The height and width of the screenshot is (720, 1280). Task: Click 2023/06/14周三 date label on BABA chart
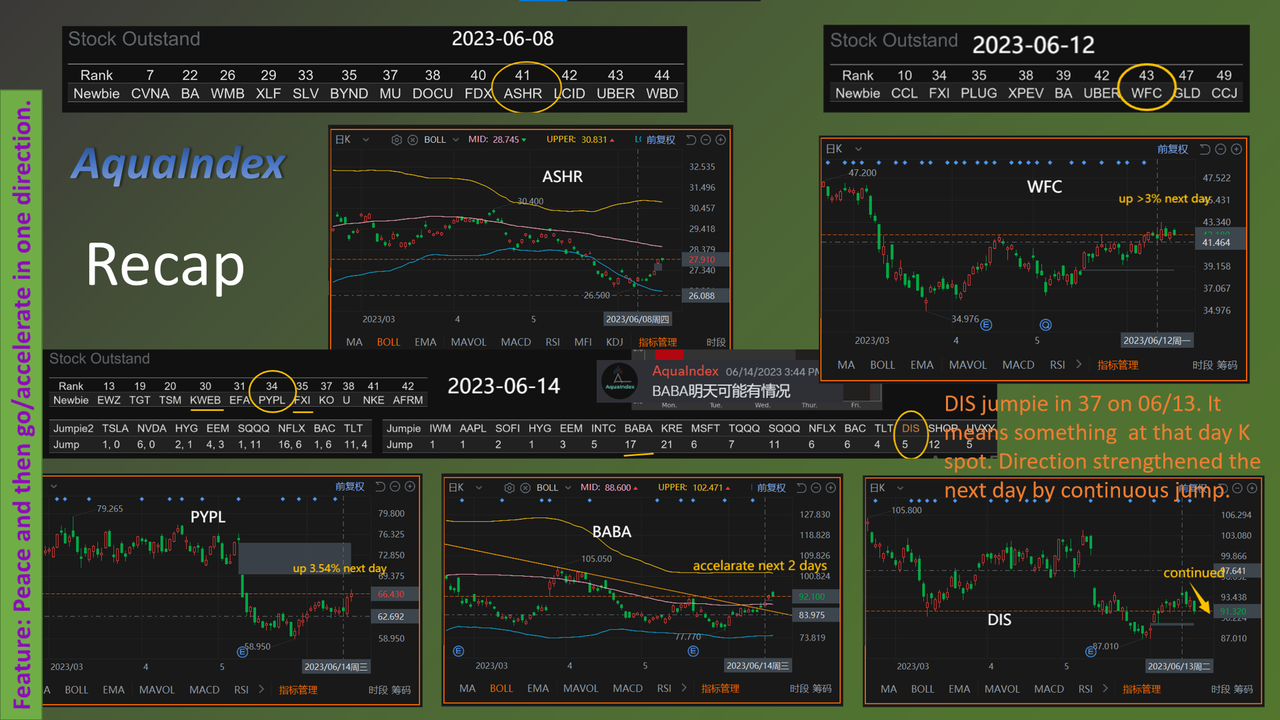pyautogui.click(x=758, y=665)
